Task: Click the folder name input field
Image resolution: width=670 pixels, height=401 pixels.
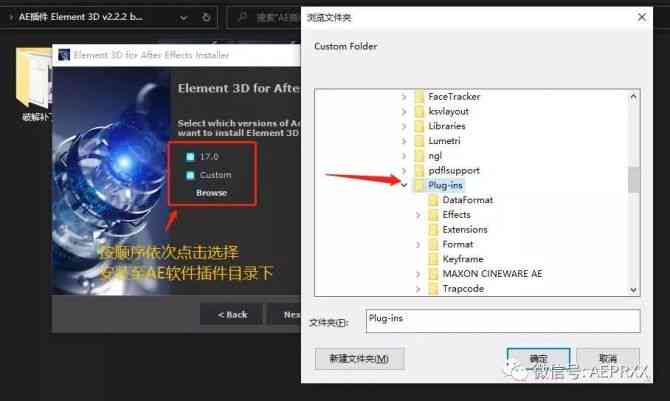Action: pyautogui.click(x=503, y=321)
